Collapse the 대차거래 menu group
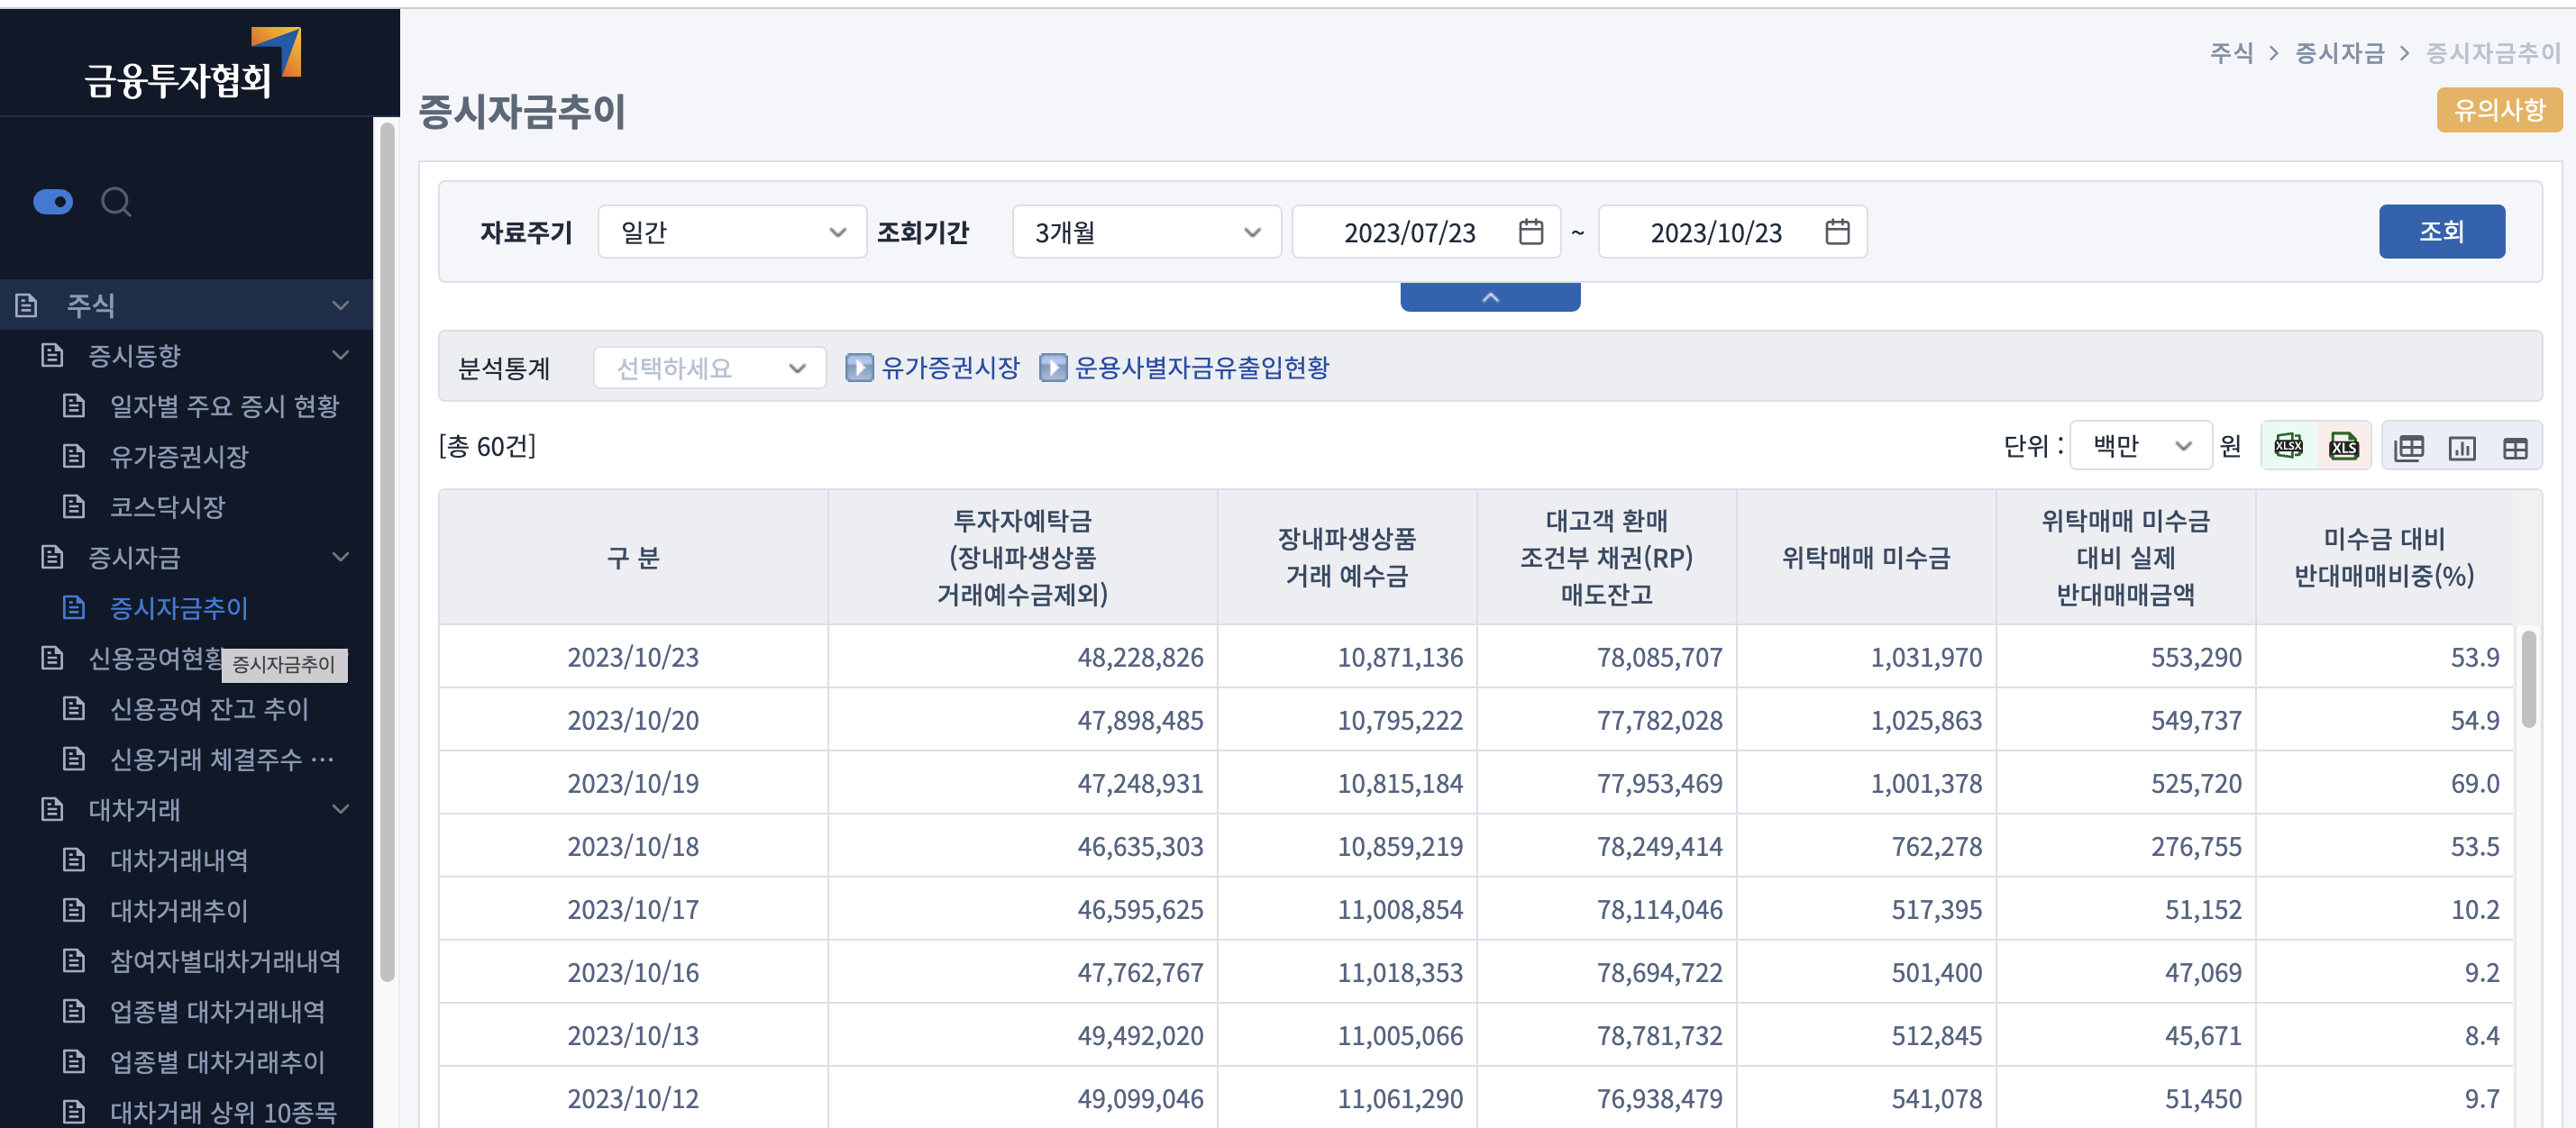Viewport: 2576px width, 1128px height. tap(340, 809)
